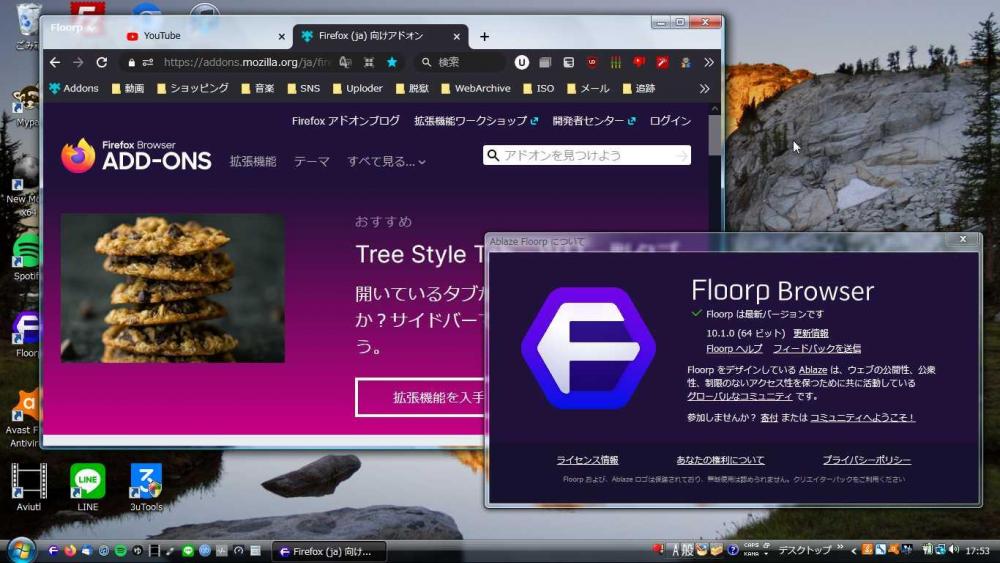The height and width of the screenshot is (563, 1000).
Task: Open SNS bookmark folder
Action: pos(304,89)
